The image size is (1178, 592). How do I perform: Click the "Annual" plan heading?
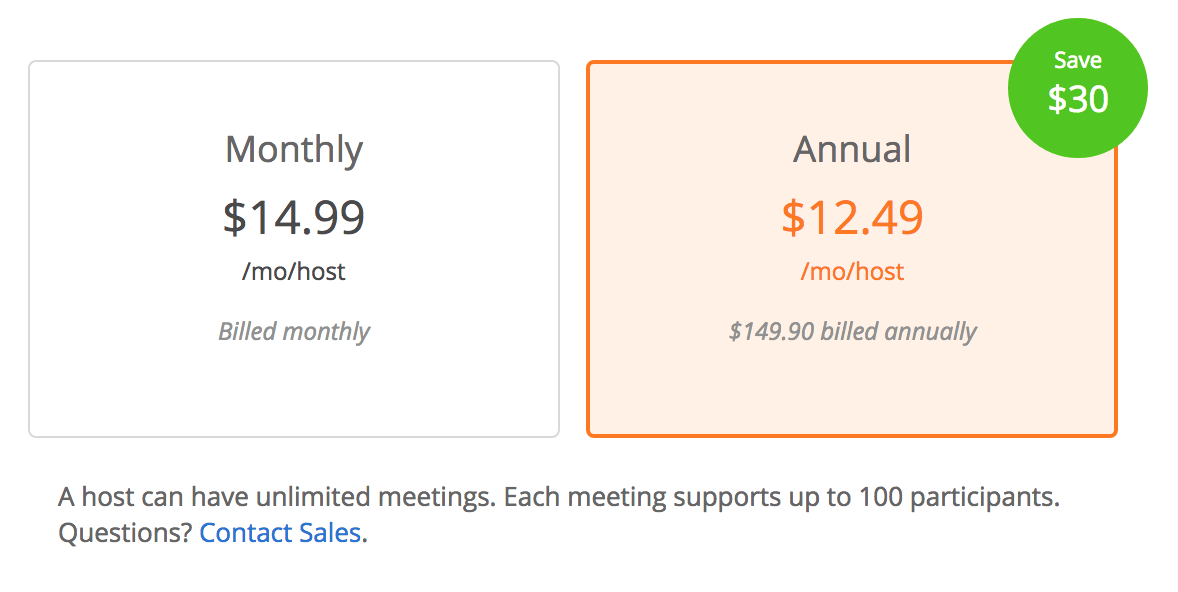pyautogui.click(x=852, y=149)
